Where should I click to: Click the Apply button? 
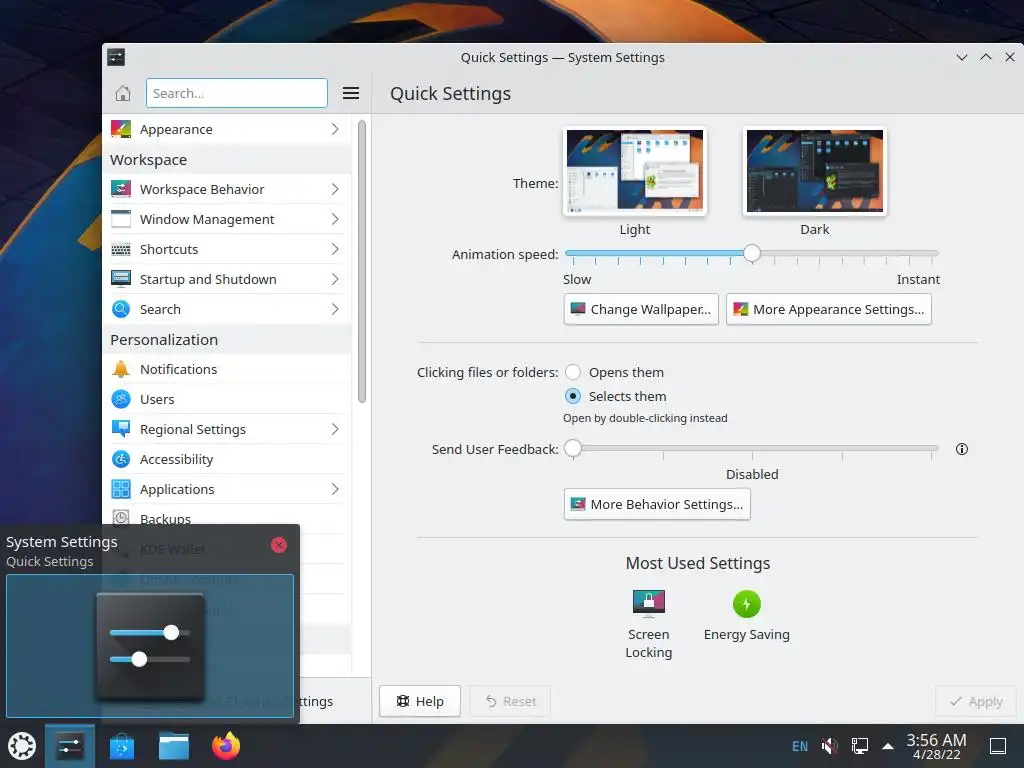pos(976,701)
